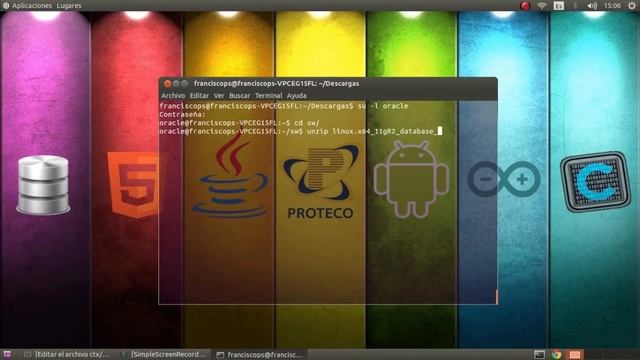Click the C language chip logo on desktop
This screenshot has width=640, height=360.
pyautogui.click(x=595, y=182)
